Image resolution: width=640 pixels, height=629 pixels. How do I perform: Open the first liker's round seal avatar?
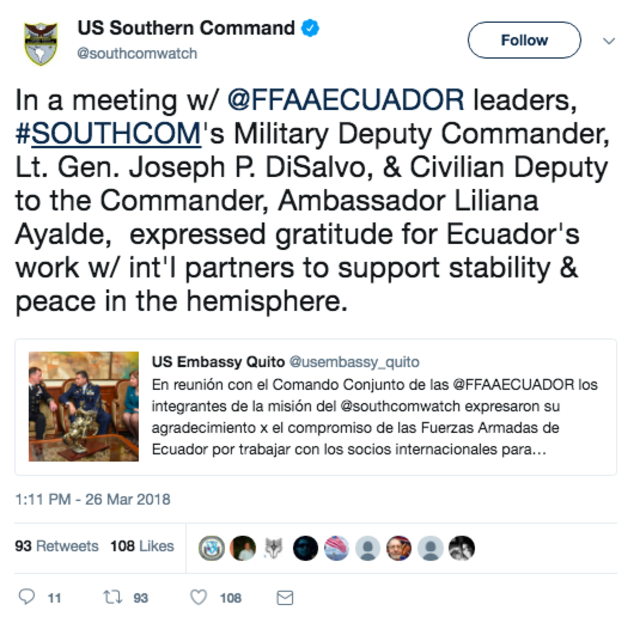pos(211,548)
